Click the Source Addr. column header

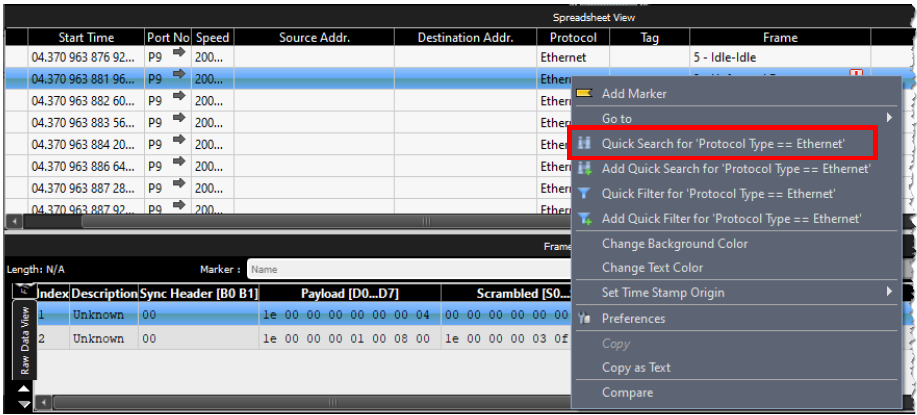point(314,37)
